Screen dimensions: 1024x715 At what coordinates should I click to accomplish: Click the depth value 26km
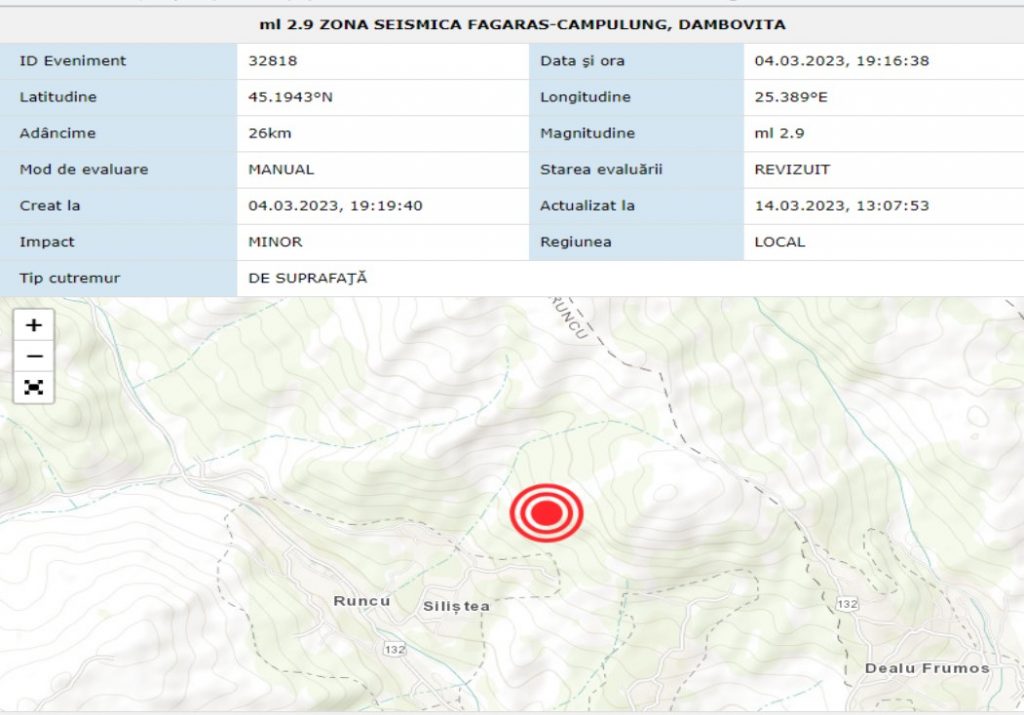pyautogui.click(x=270, y=133)
